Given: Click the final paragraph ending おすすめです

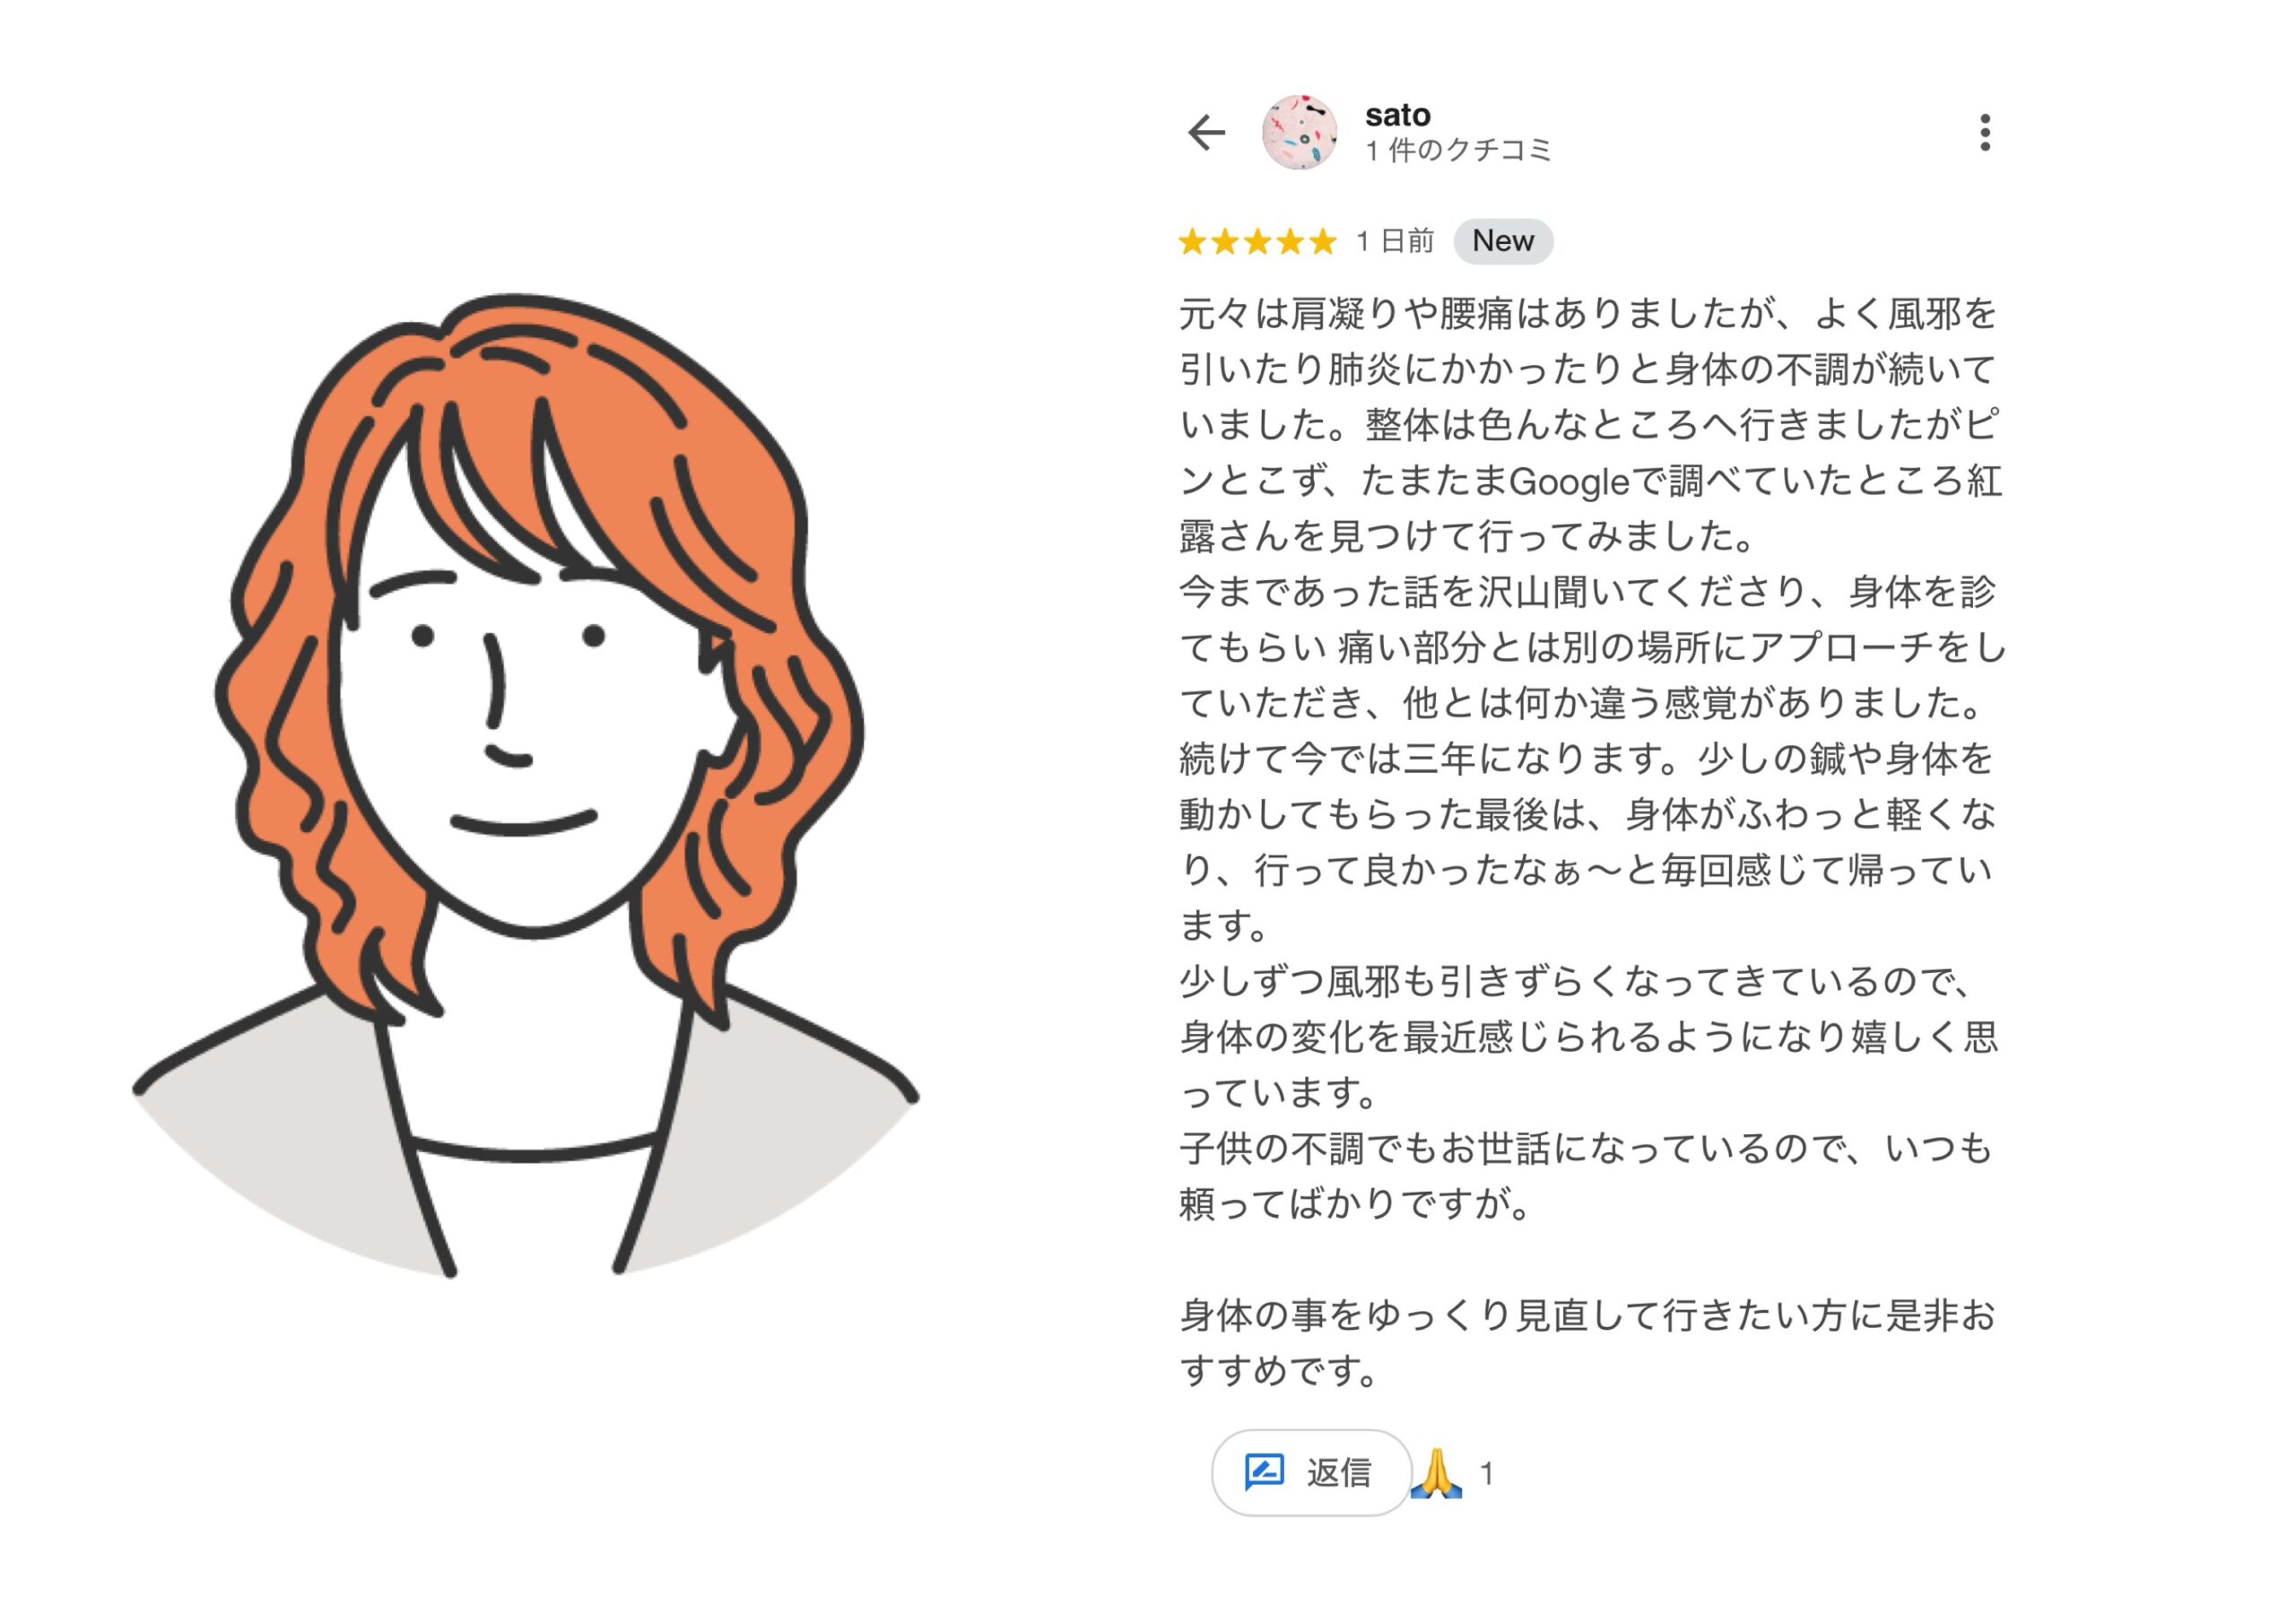Looking at the screenshot, I should [x=1588, y=1342].
